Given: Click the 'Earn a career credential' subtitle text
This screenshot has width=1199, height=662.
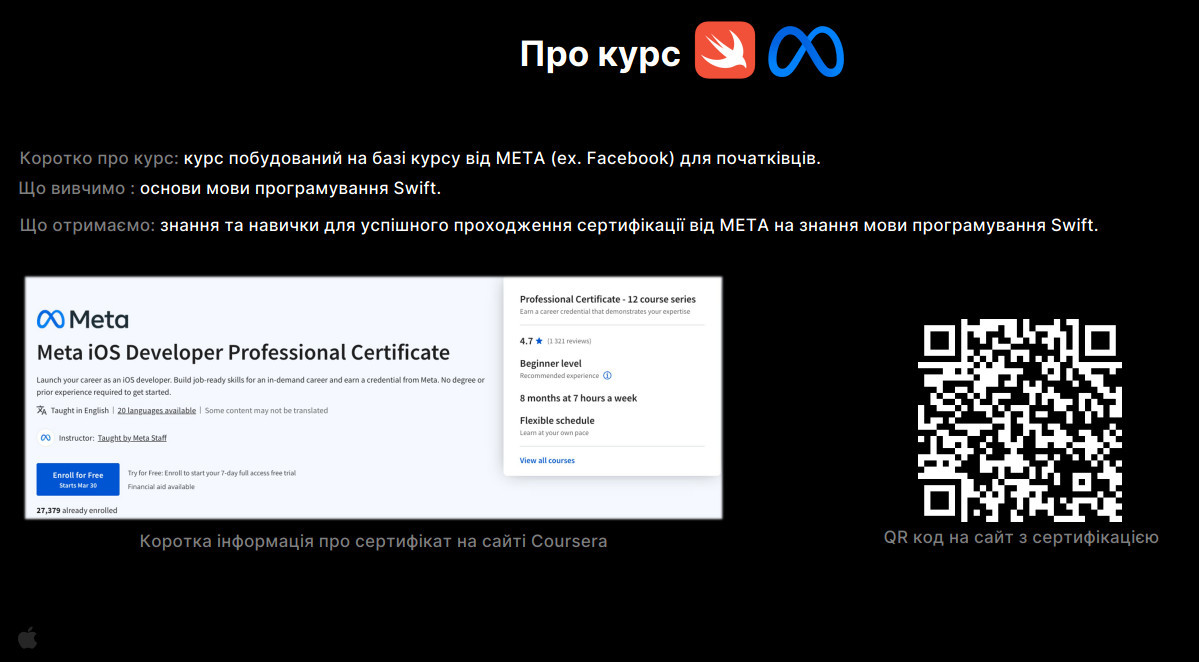Looking at the screenshot, I should pos(605,311).
